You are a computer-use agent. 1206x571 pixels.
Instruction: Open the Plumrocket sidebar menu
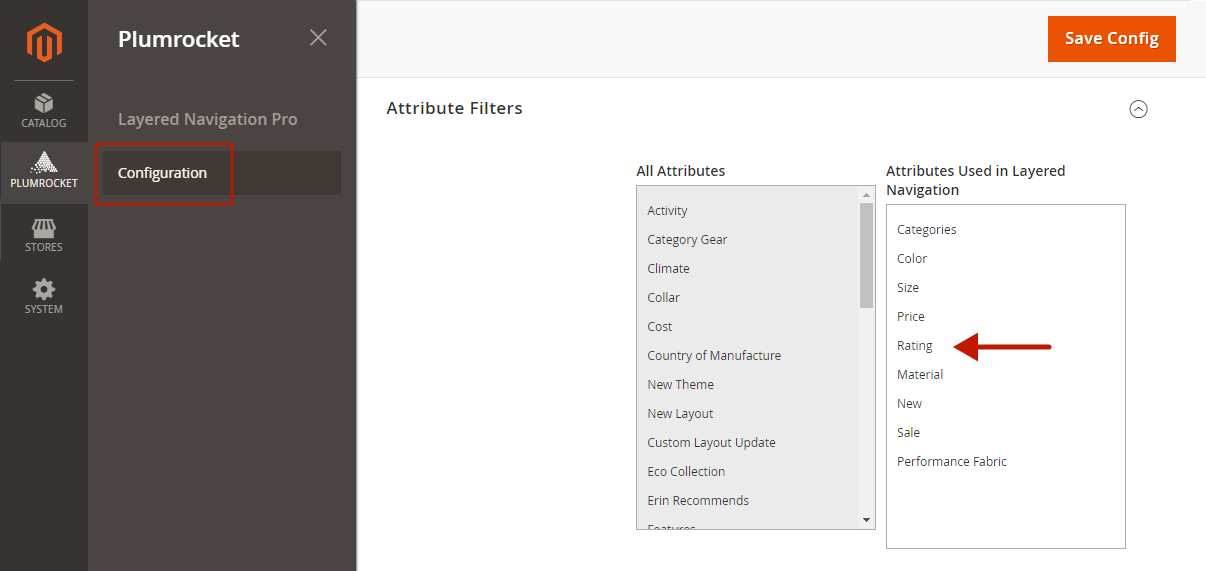pyautogui.click(x=44, y=172)
